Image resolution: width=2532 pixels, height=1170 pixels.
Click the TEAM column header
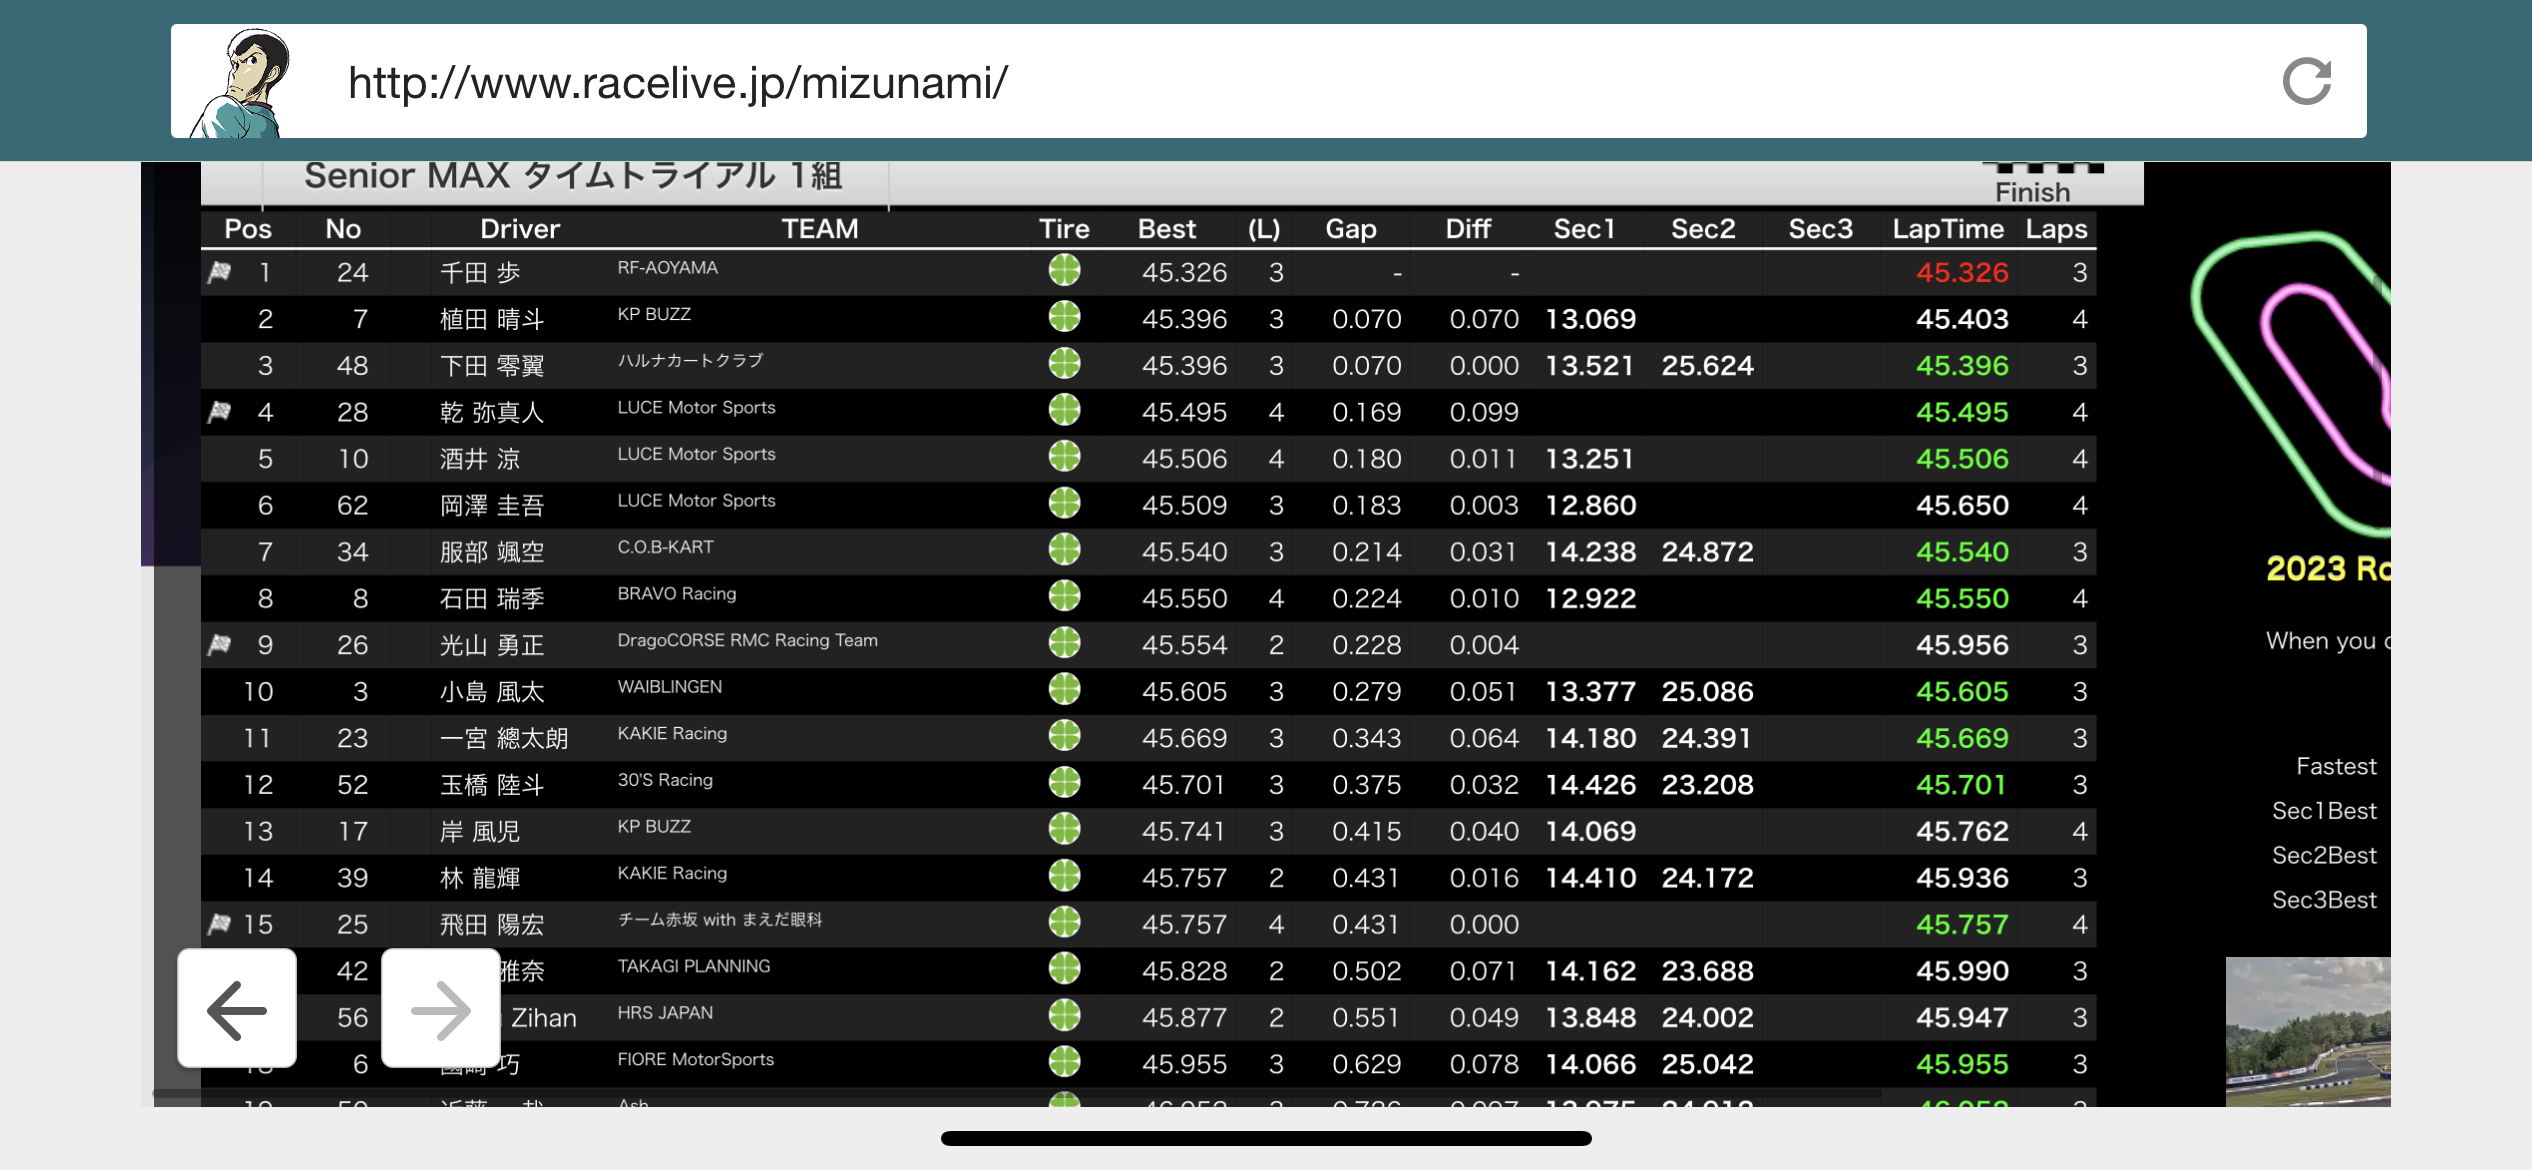(820, 229)
